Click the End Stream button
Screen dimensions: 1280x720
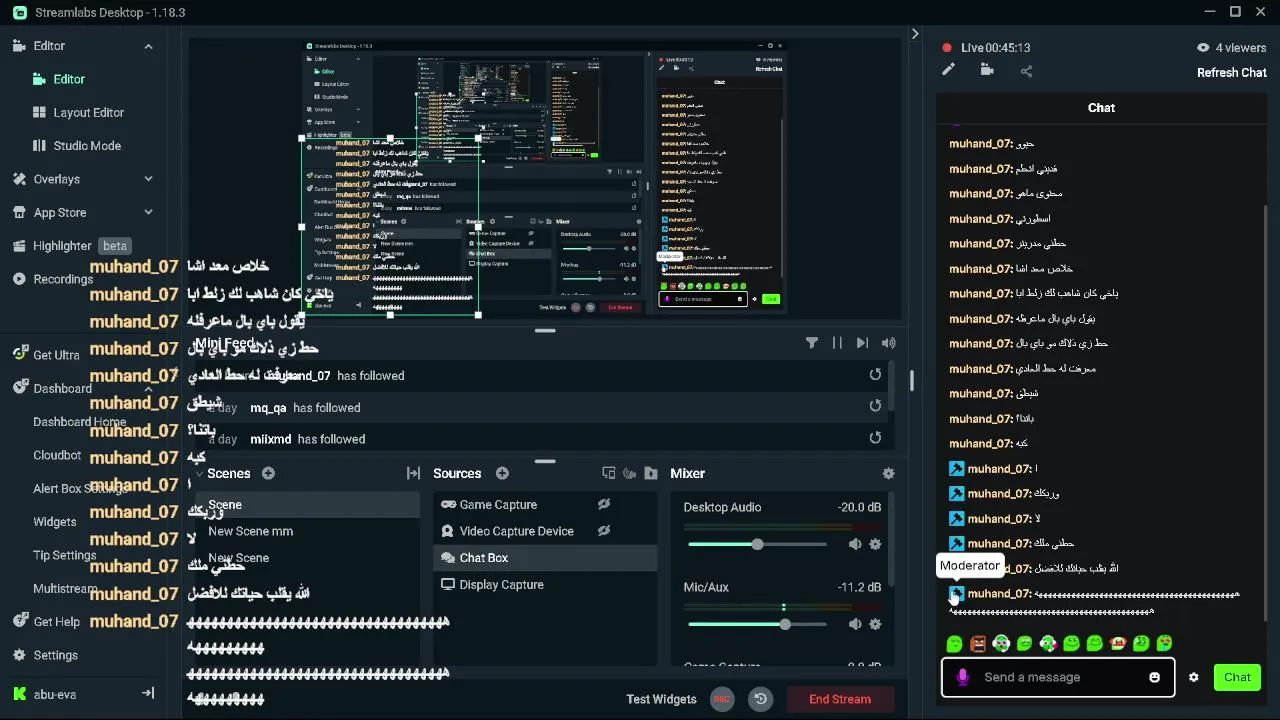coord(840,699)
